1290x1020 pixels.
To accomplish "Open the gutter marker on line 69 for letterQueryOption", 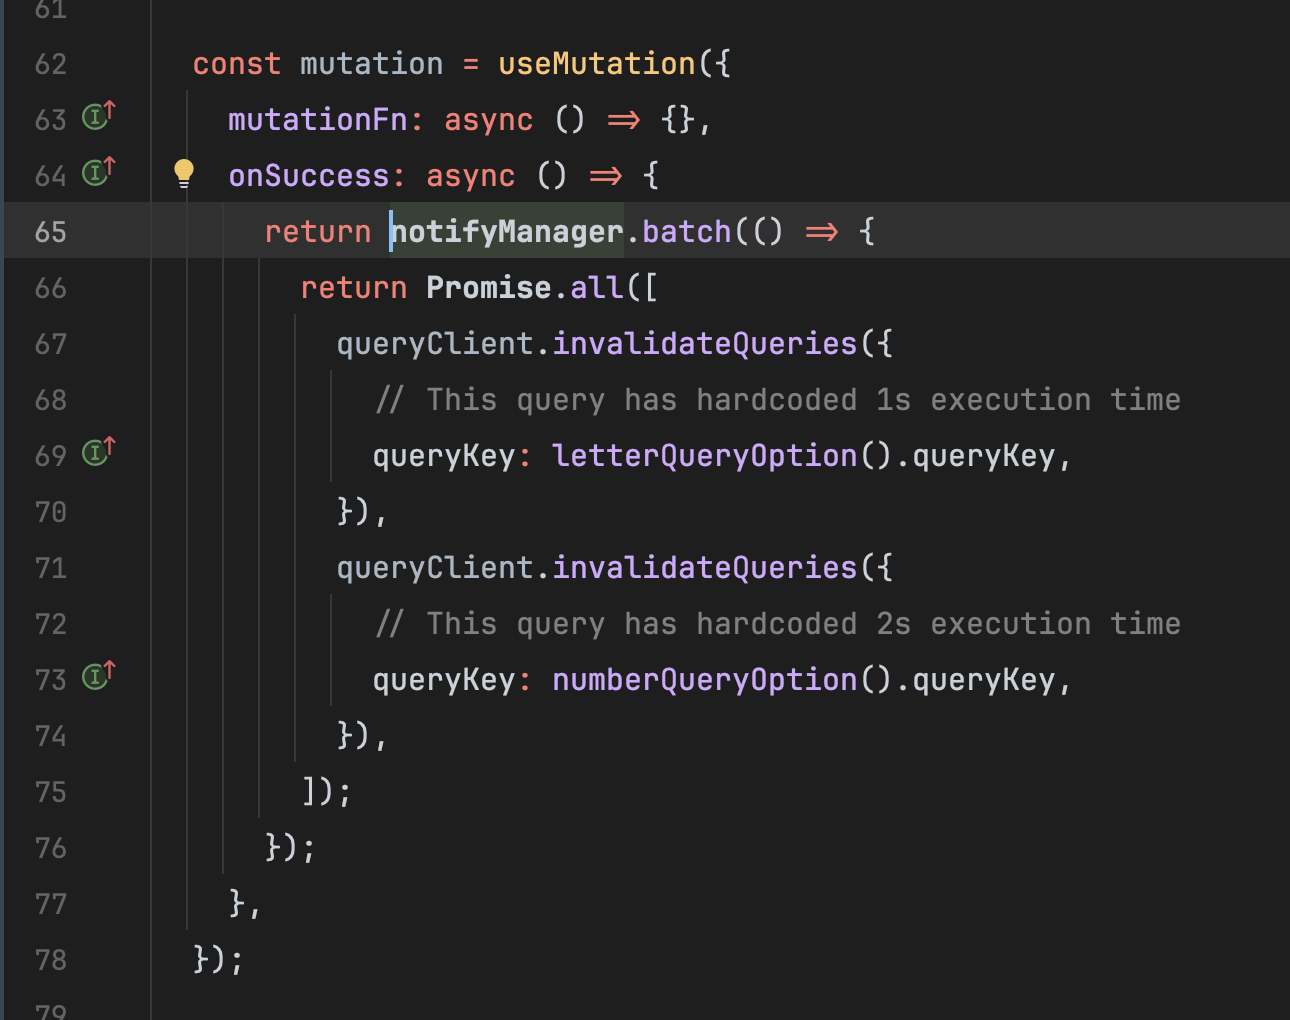I will 98,452.
